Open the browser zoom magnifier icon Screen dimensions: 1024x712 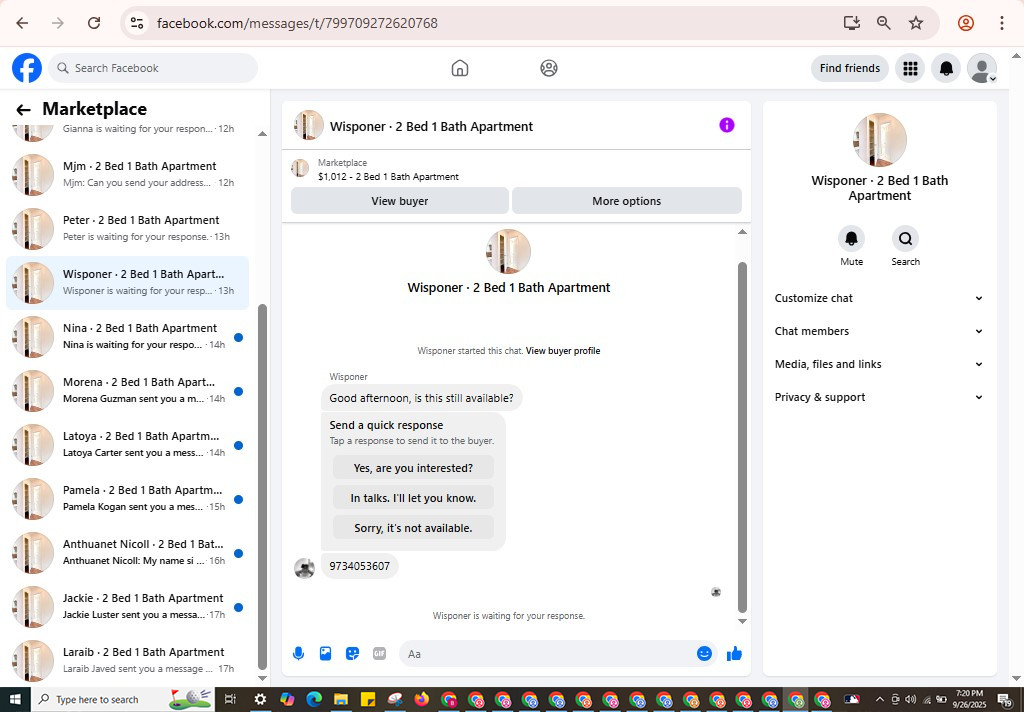(x=884, y=23)
